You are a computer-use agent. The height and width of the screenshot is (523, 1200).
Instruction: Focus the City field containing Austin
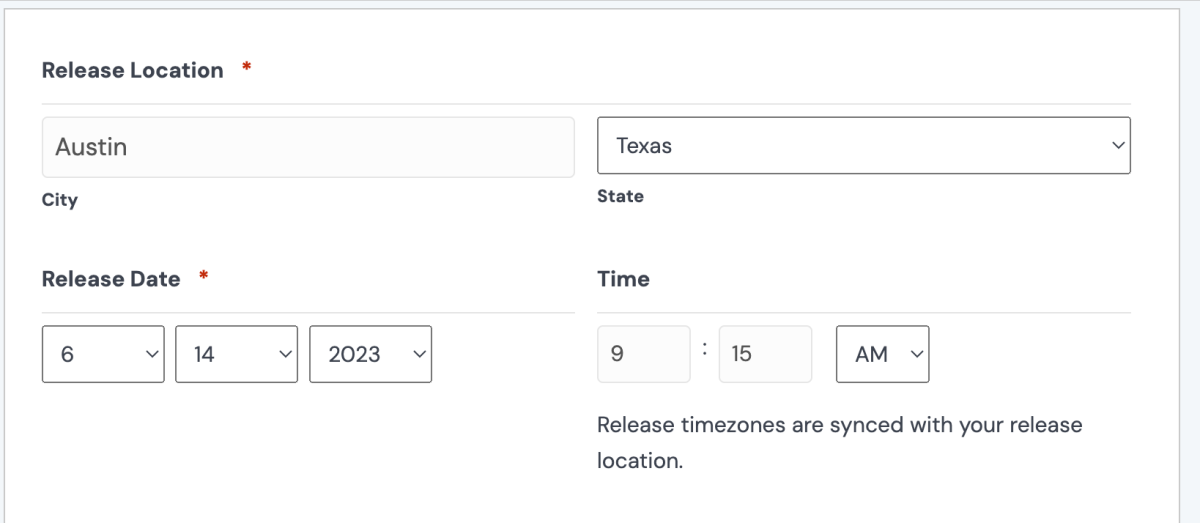(308, 147)
